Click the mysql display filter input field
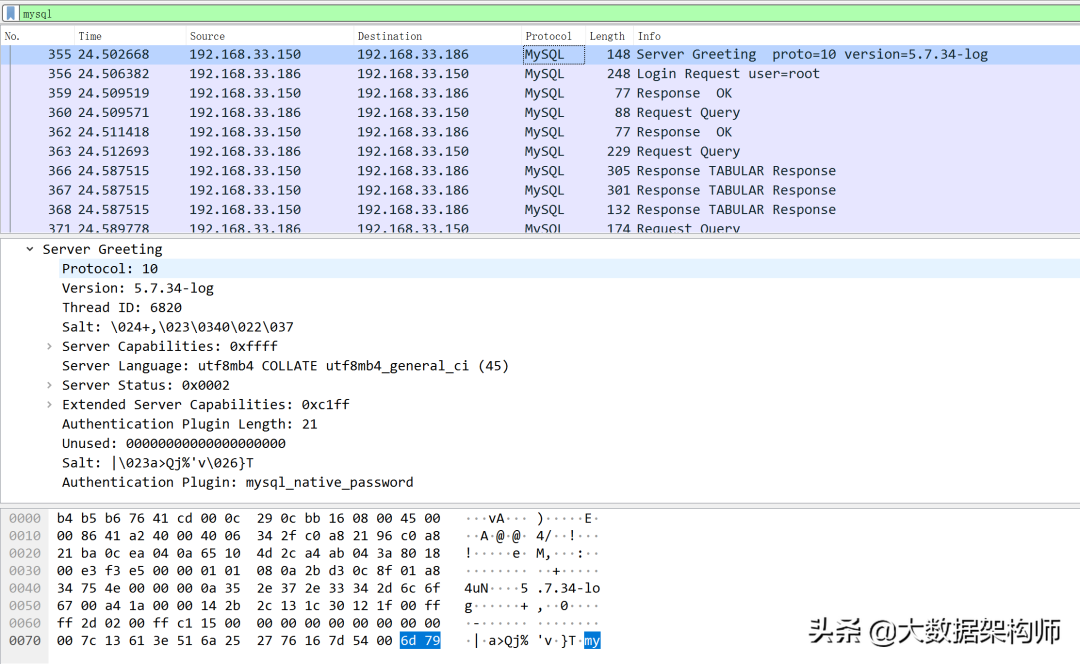Viewport: 1080px width, 664px height. [549, 14]
